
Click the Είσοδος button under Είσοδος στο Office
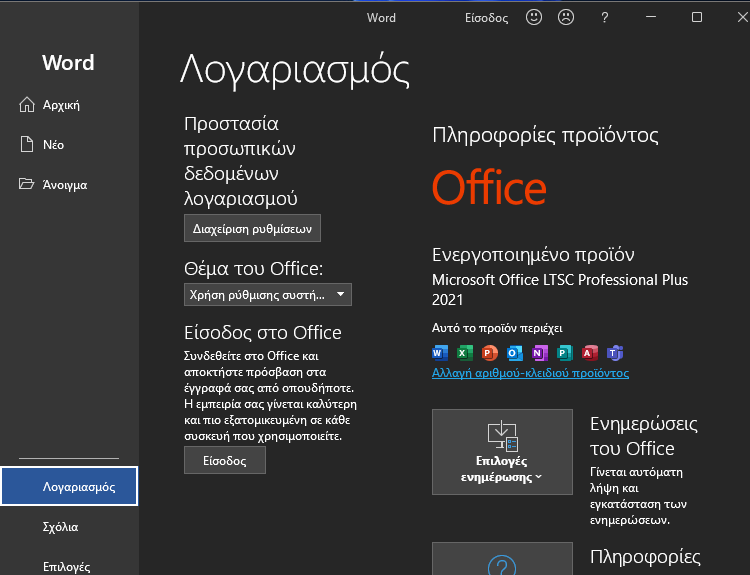tap(225, 460)
